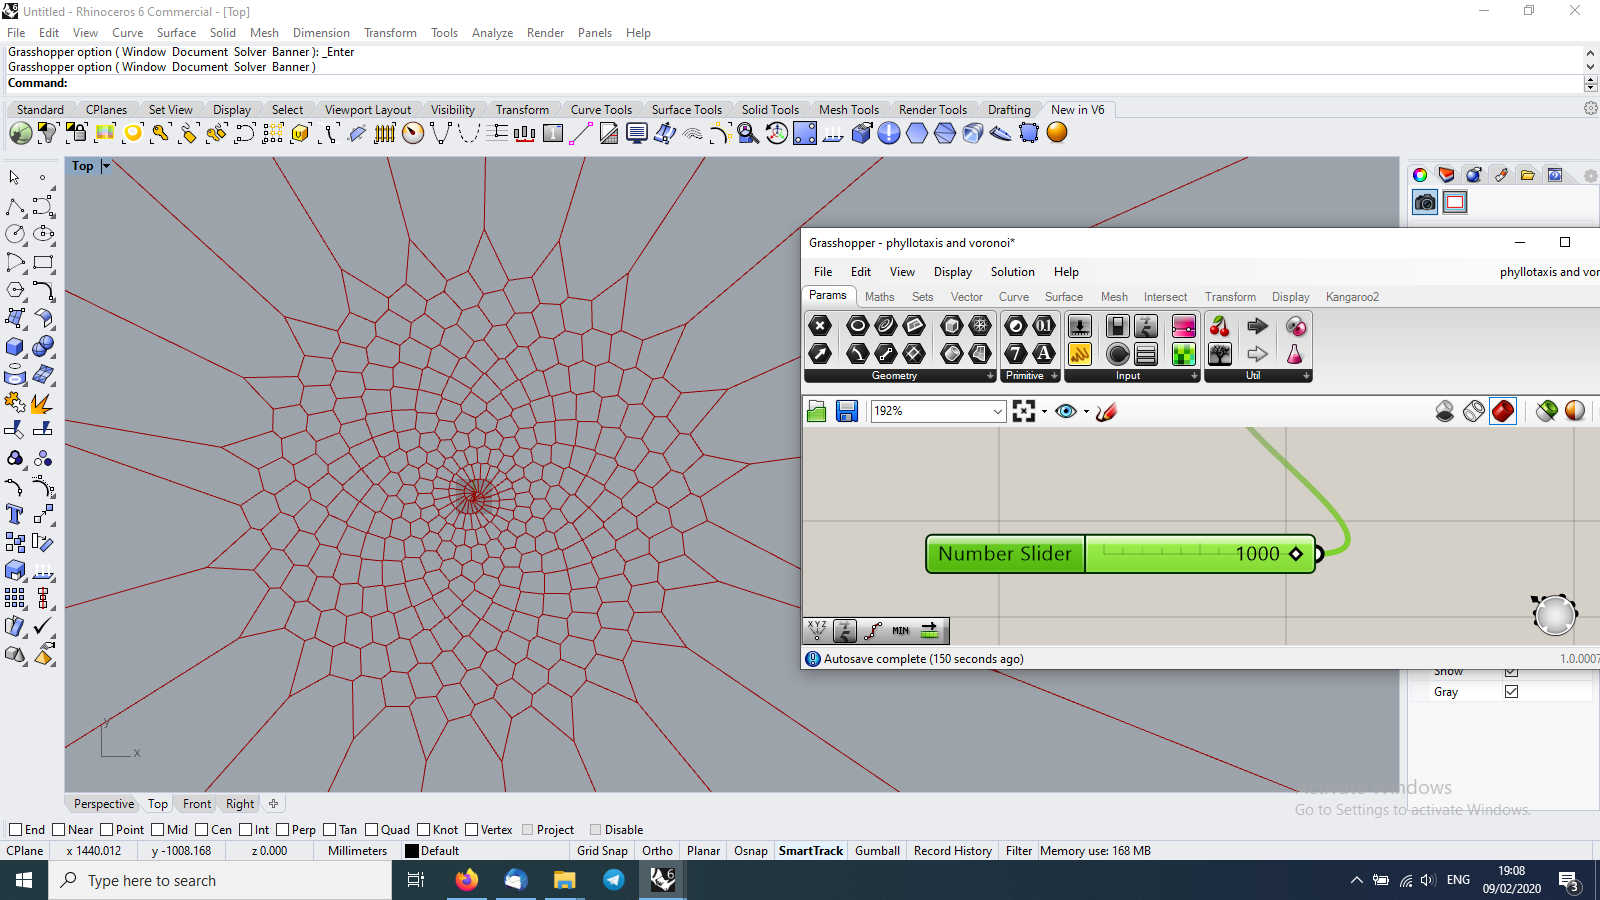Click the Grasshopper save file icon
1600x900 pixels.
847,411
